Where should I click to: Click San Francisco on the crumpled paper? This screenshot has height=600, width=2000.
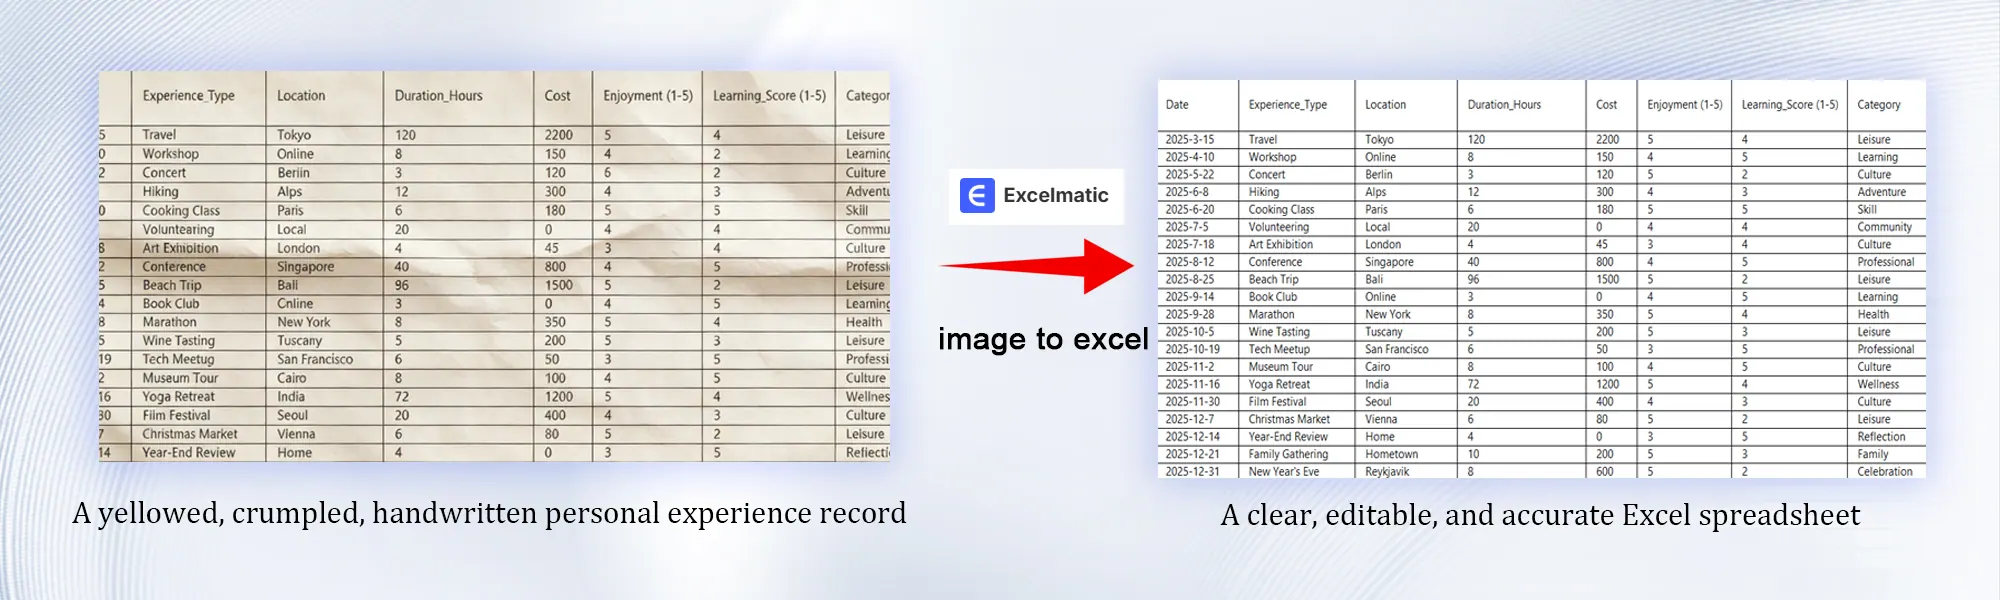coord(315,360)
